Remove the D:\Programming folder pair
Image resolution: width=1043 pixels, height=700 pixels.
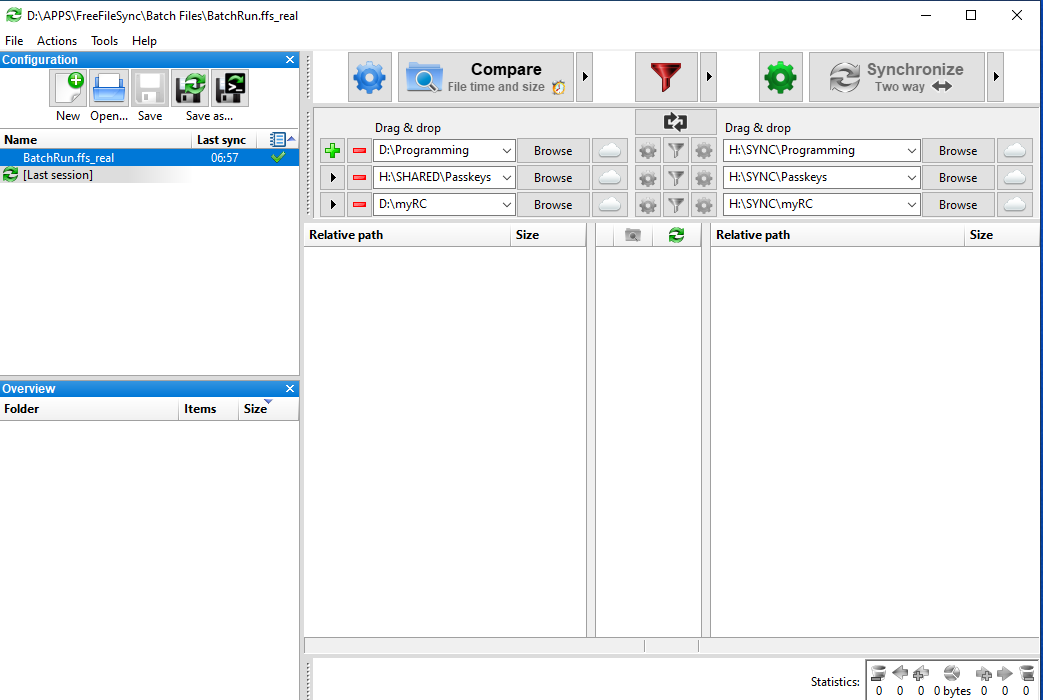[359, 151]
